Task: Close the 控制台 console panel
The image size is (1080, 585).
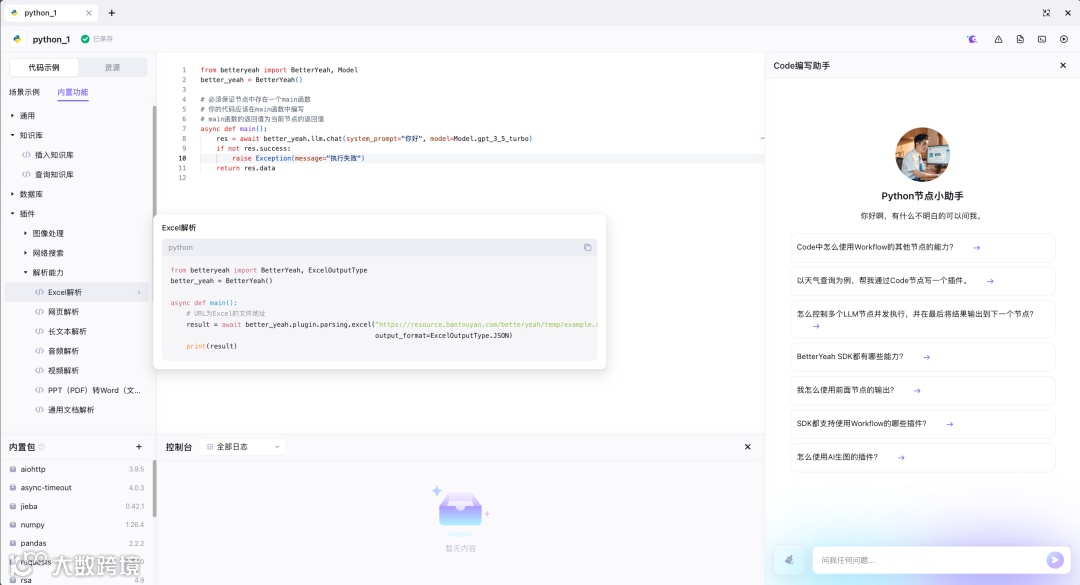Action: 748,447
